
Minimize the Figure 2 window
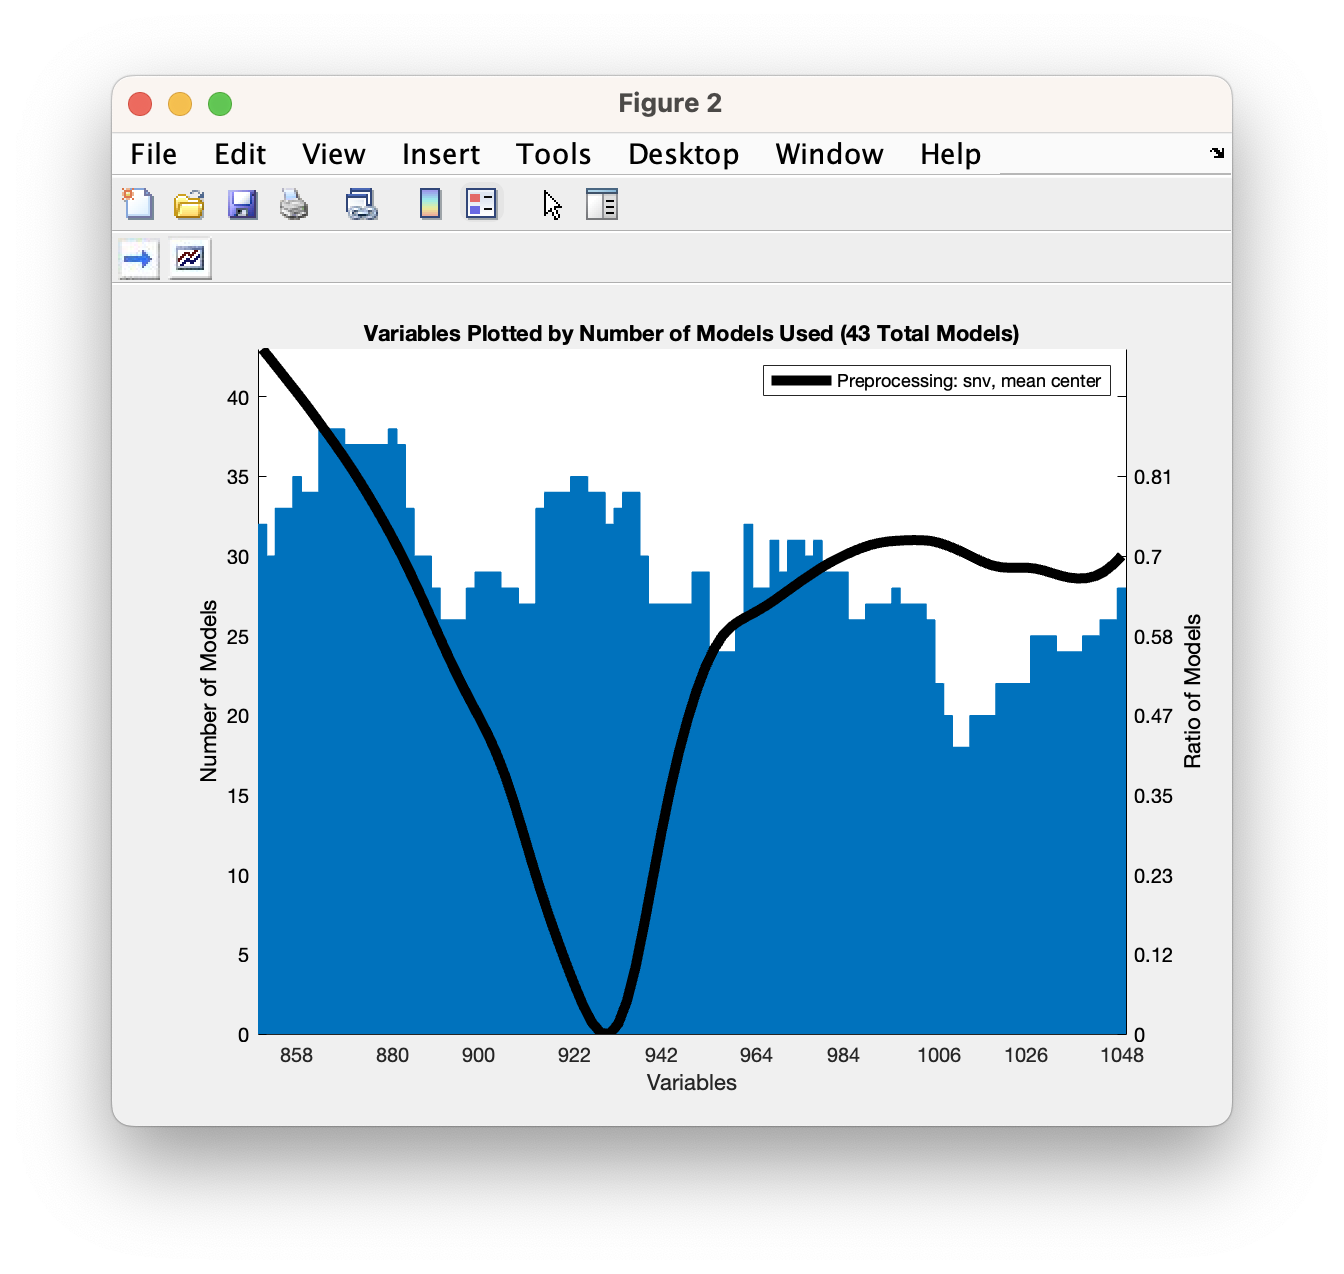[180, 104]
